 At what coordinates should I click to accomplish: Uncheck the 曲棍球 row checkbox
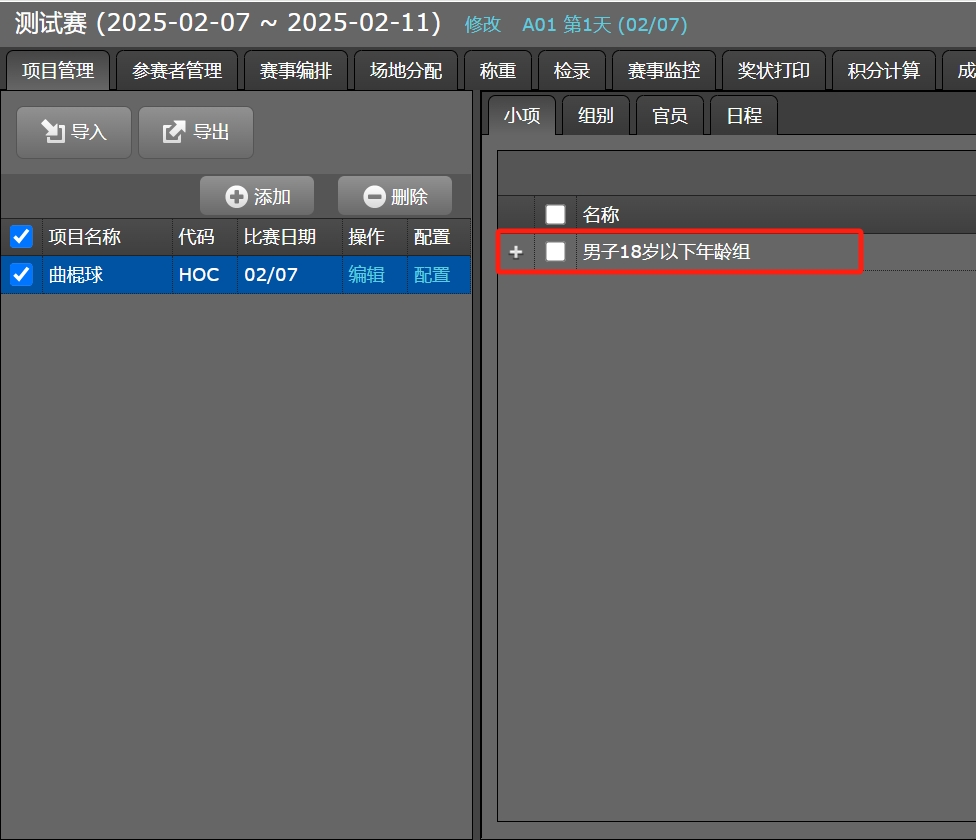21,274
